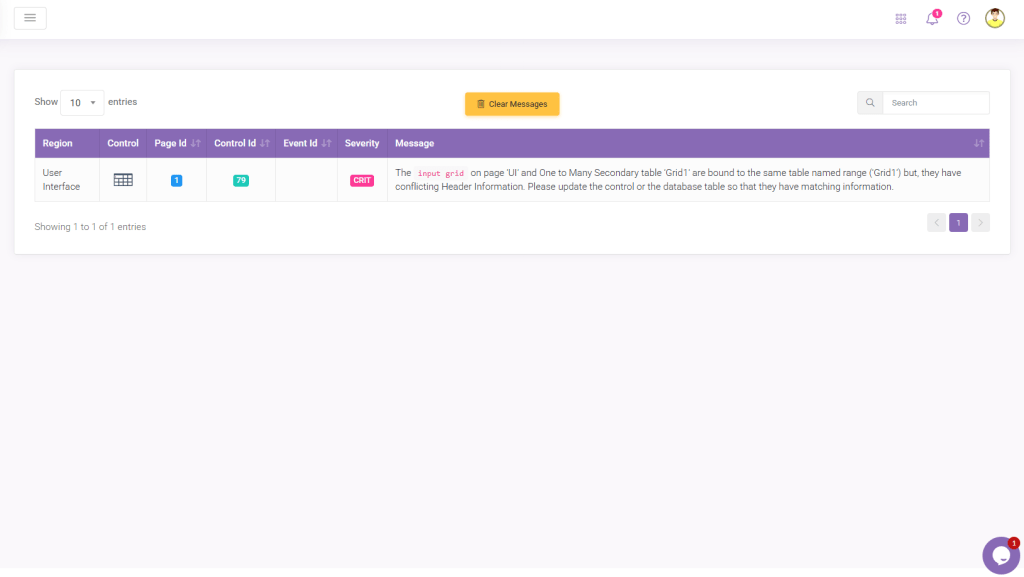Focus the Search input field
Image resolution: width=1024 pixels, height=577 pixels.
click(936, 102)
